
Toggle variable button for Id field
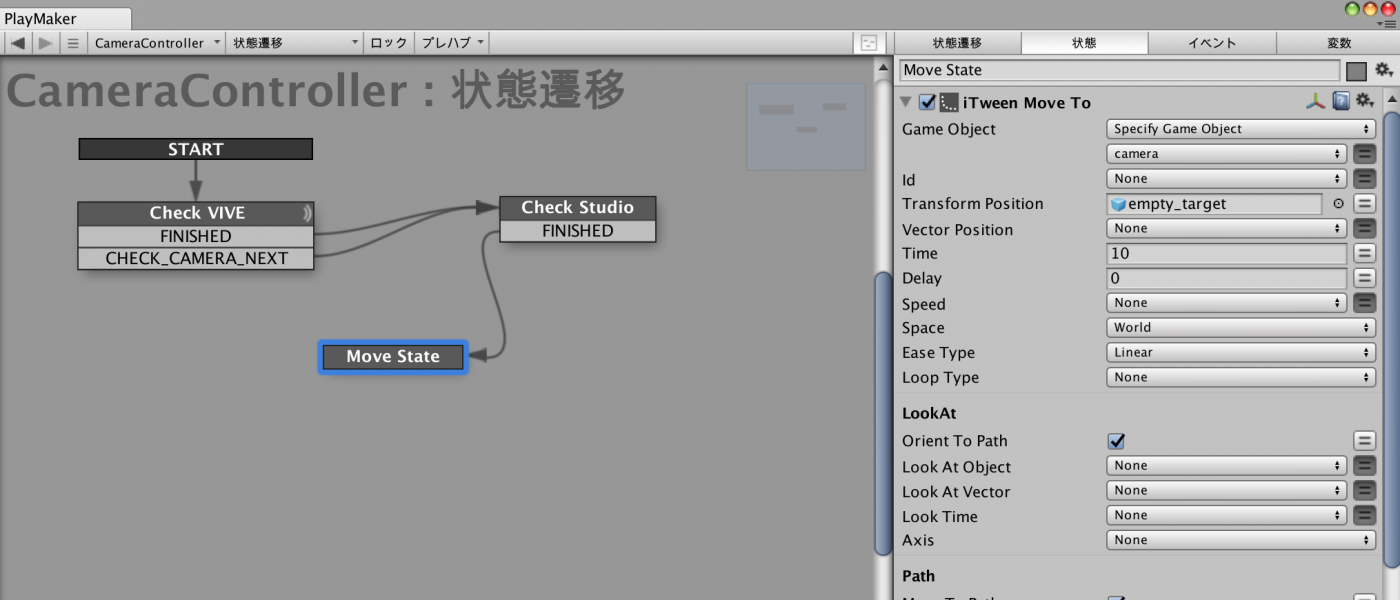click(x=1364, y=179)
